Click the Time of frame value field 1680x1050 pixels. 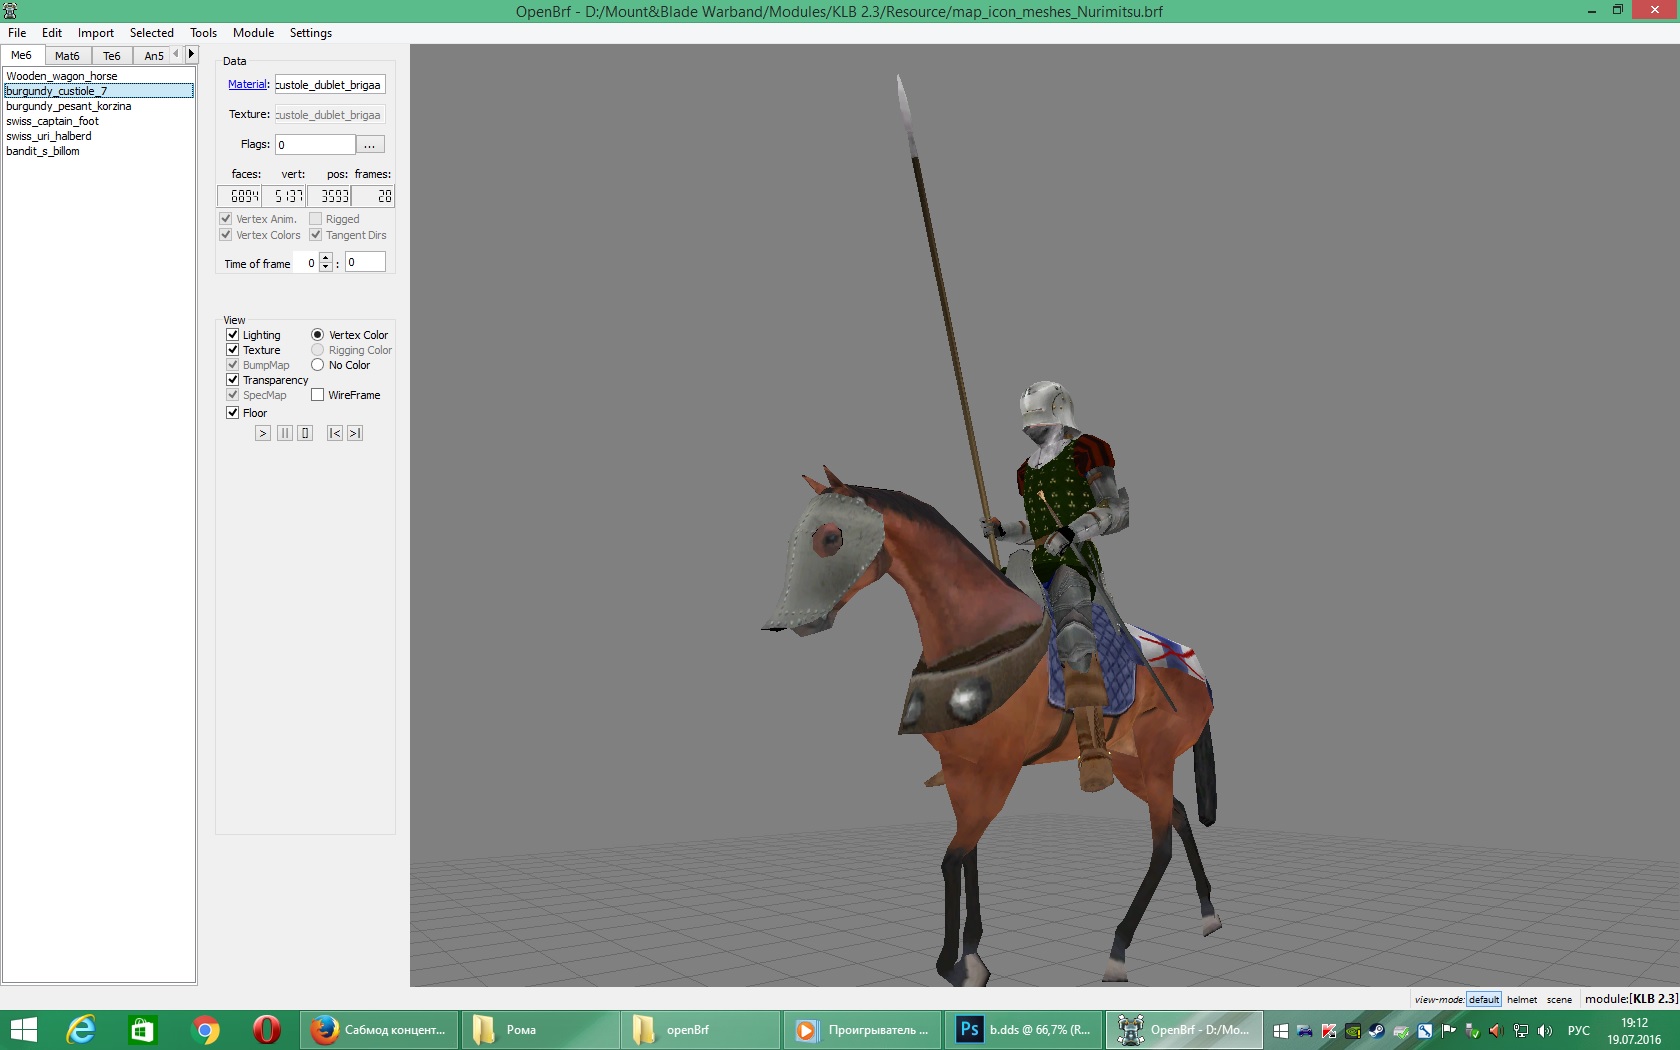[365, 262]
